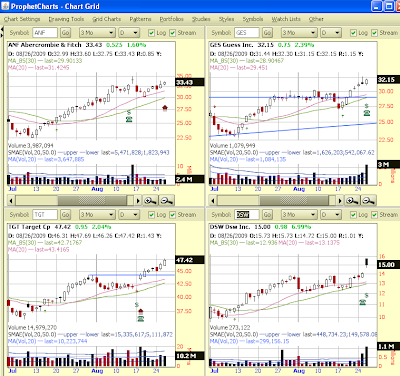The image size is (400, 376).
Task: Open the D interval dropdown for GES
Action: 331,33
